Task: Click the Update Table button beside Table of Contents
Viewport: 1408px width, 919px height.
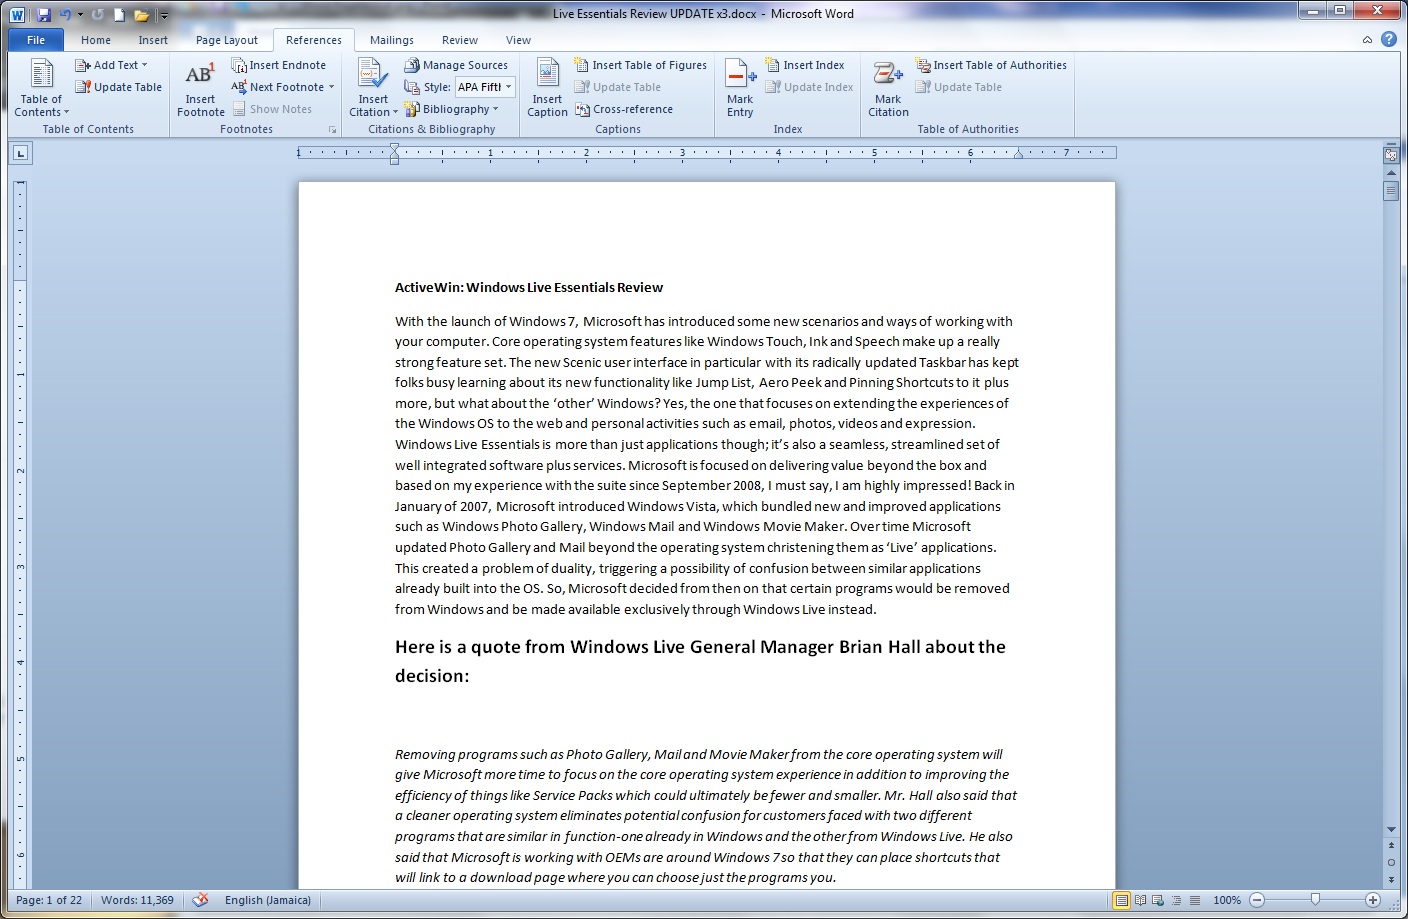Action: [x=118, y=87]
